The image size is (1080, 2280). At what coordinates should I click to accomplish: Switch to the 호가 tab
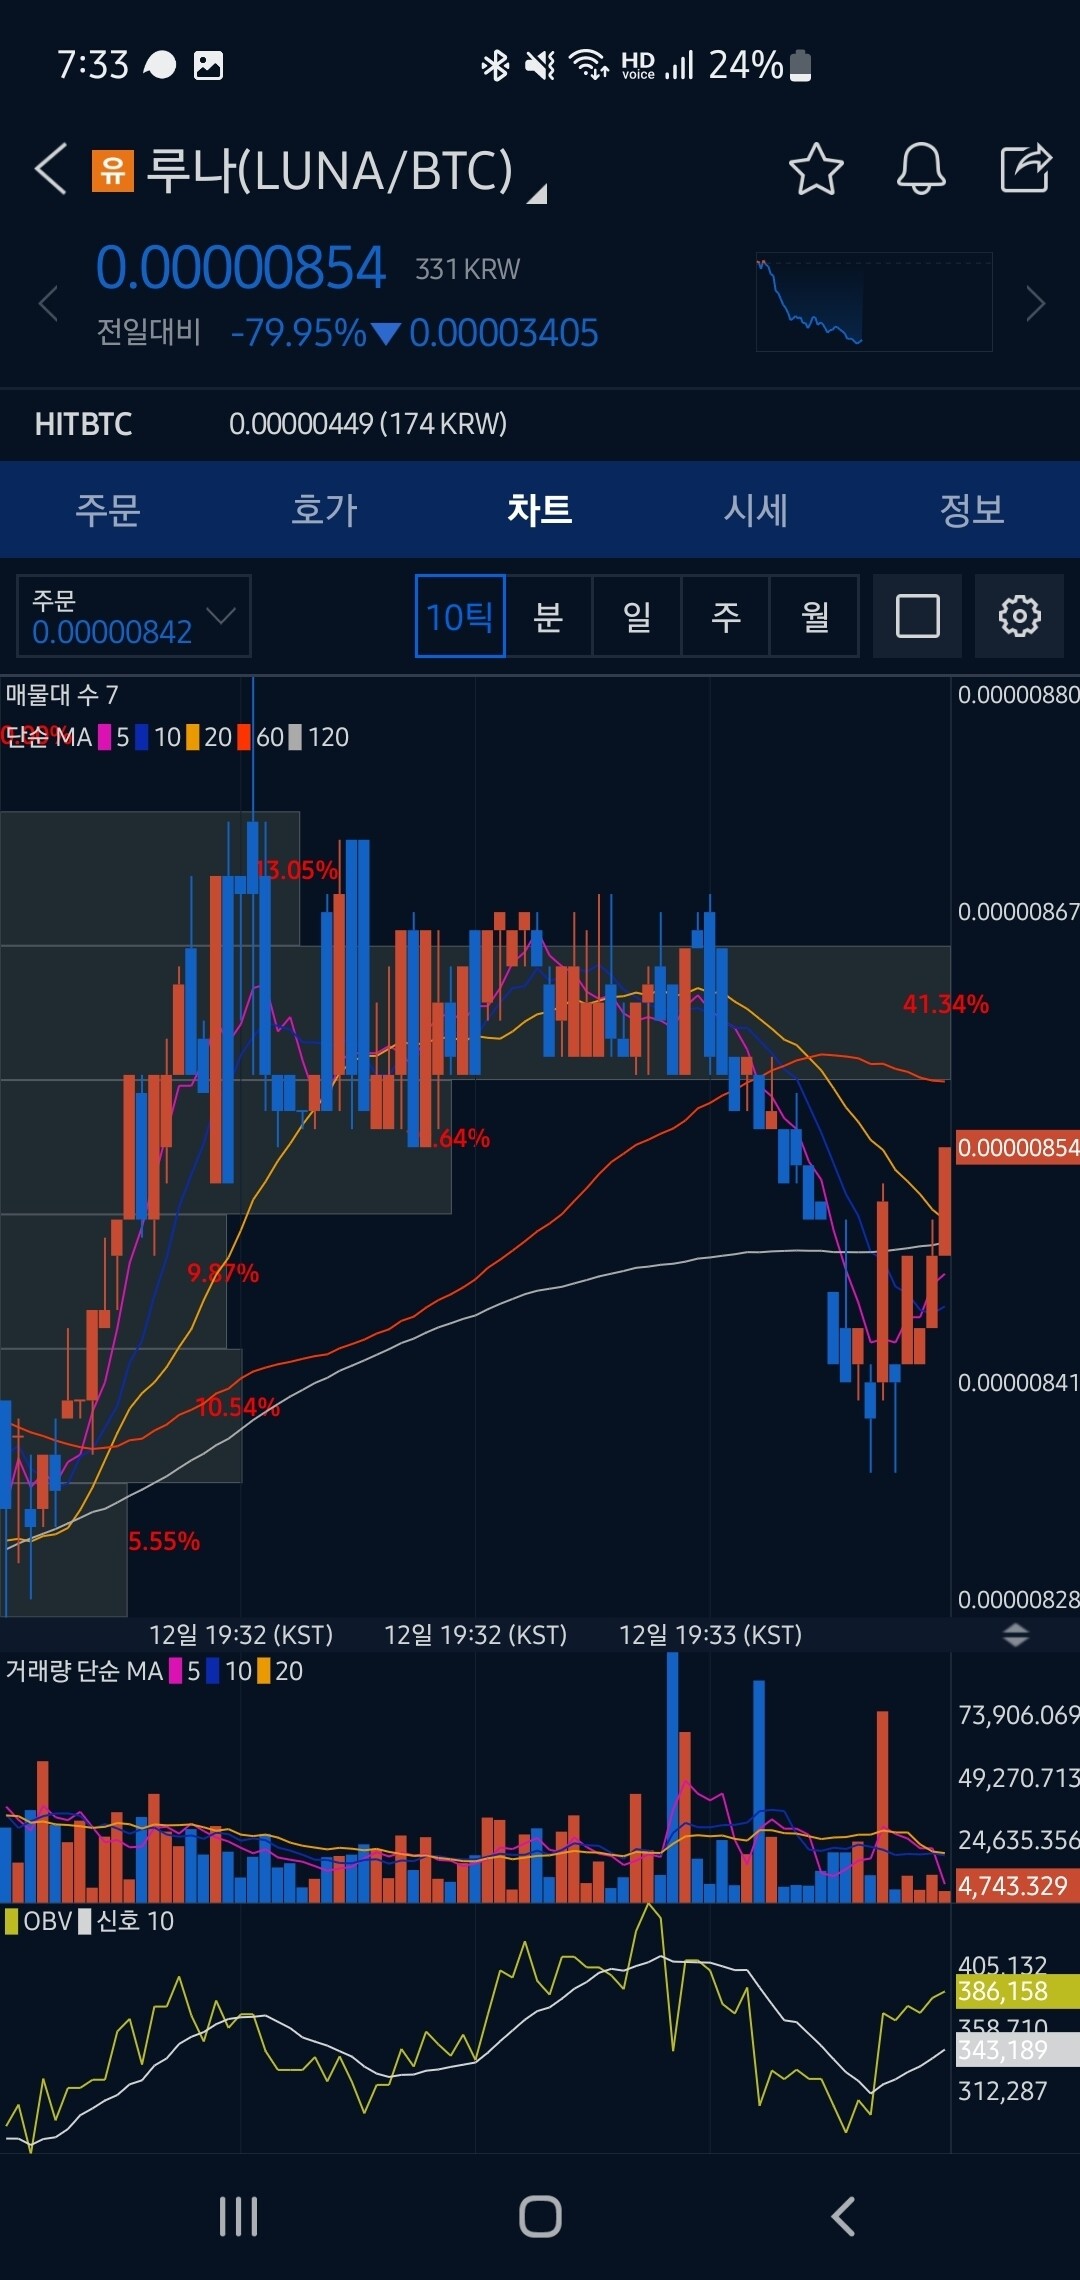click(323, 510)
